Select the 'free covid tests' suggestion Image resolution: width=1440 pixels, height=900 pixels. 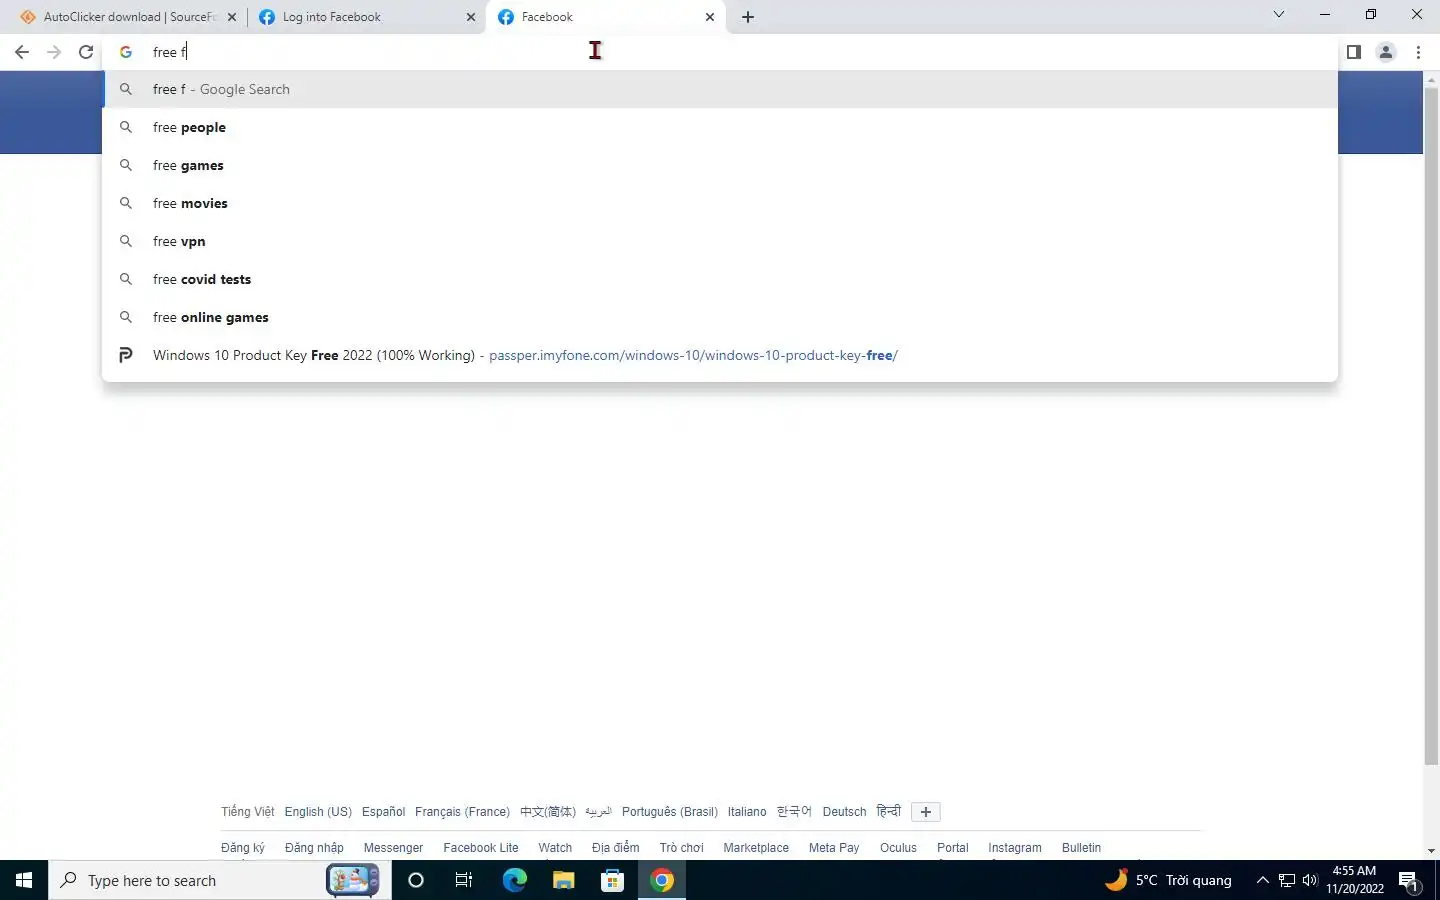pyautogui.click(x=720, y=279)
